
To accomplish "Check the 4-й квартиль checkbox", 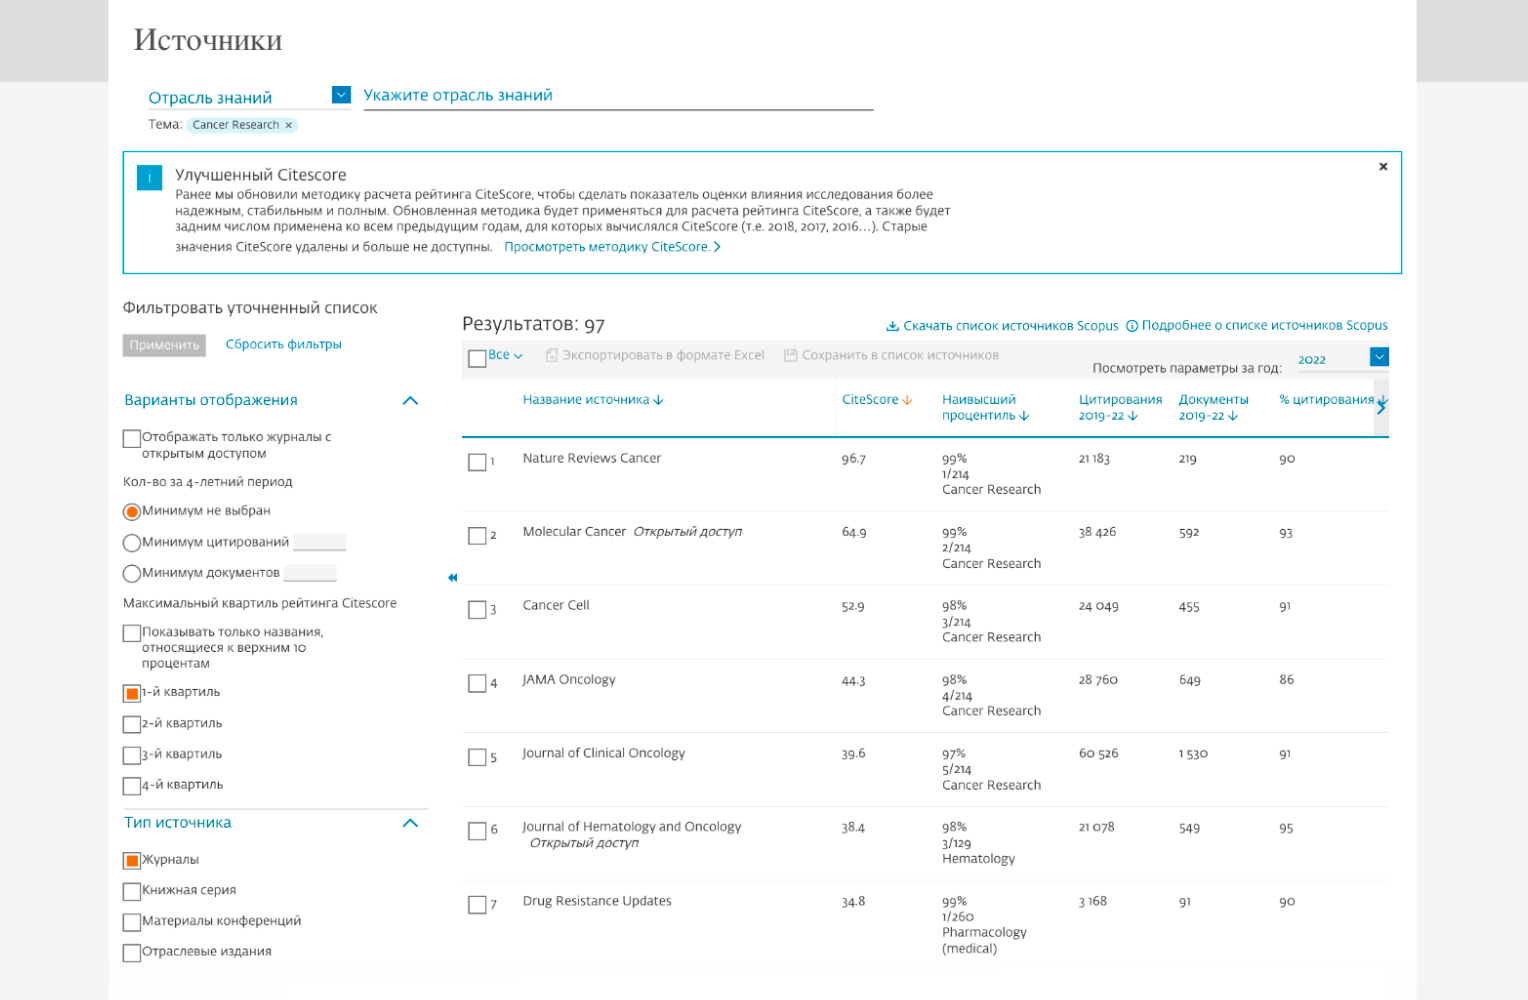I will 131,786.
